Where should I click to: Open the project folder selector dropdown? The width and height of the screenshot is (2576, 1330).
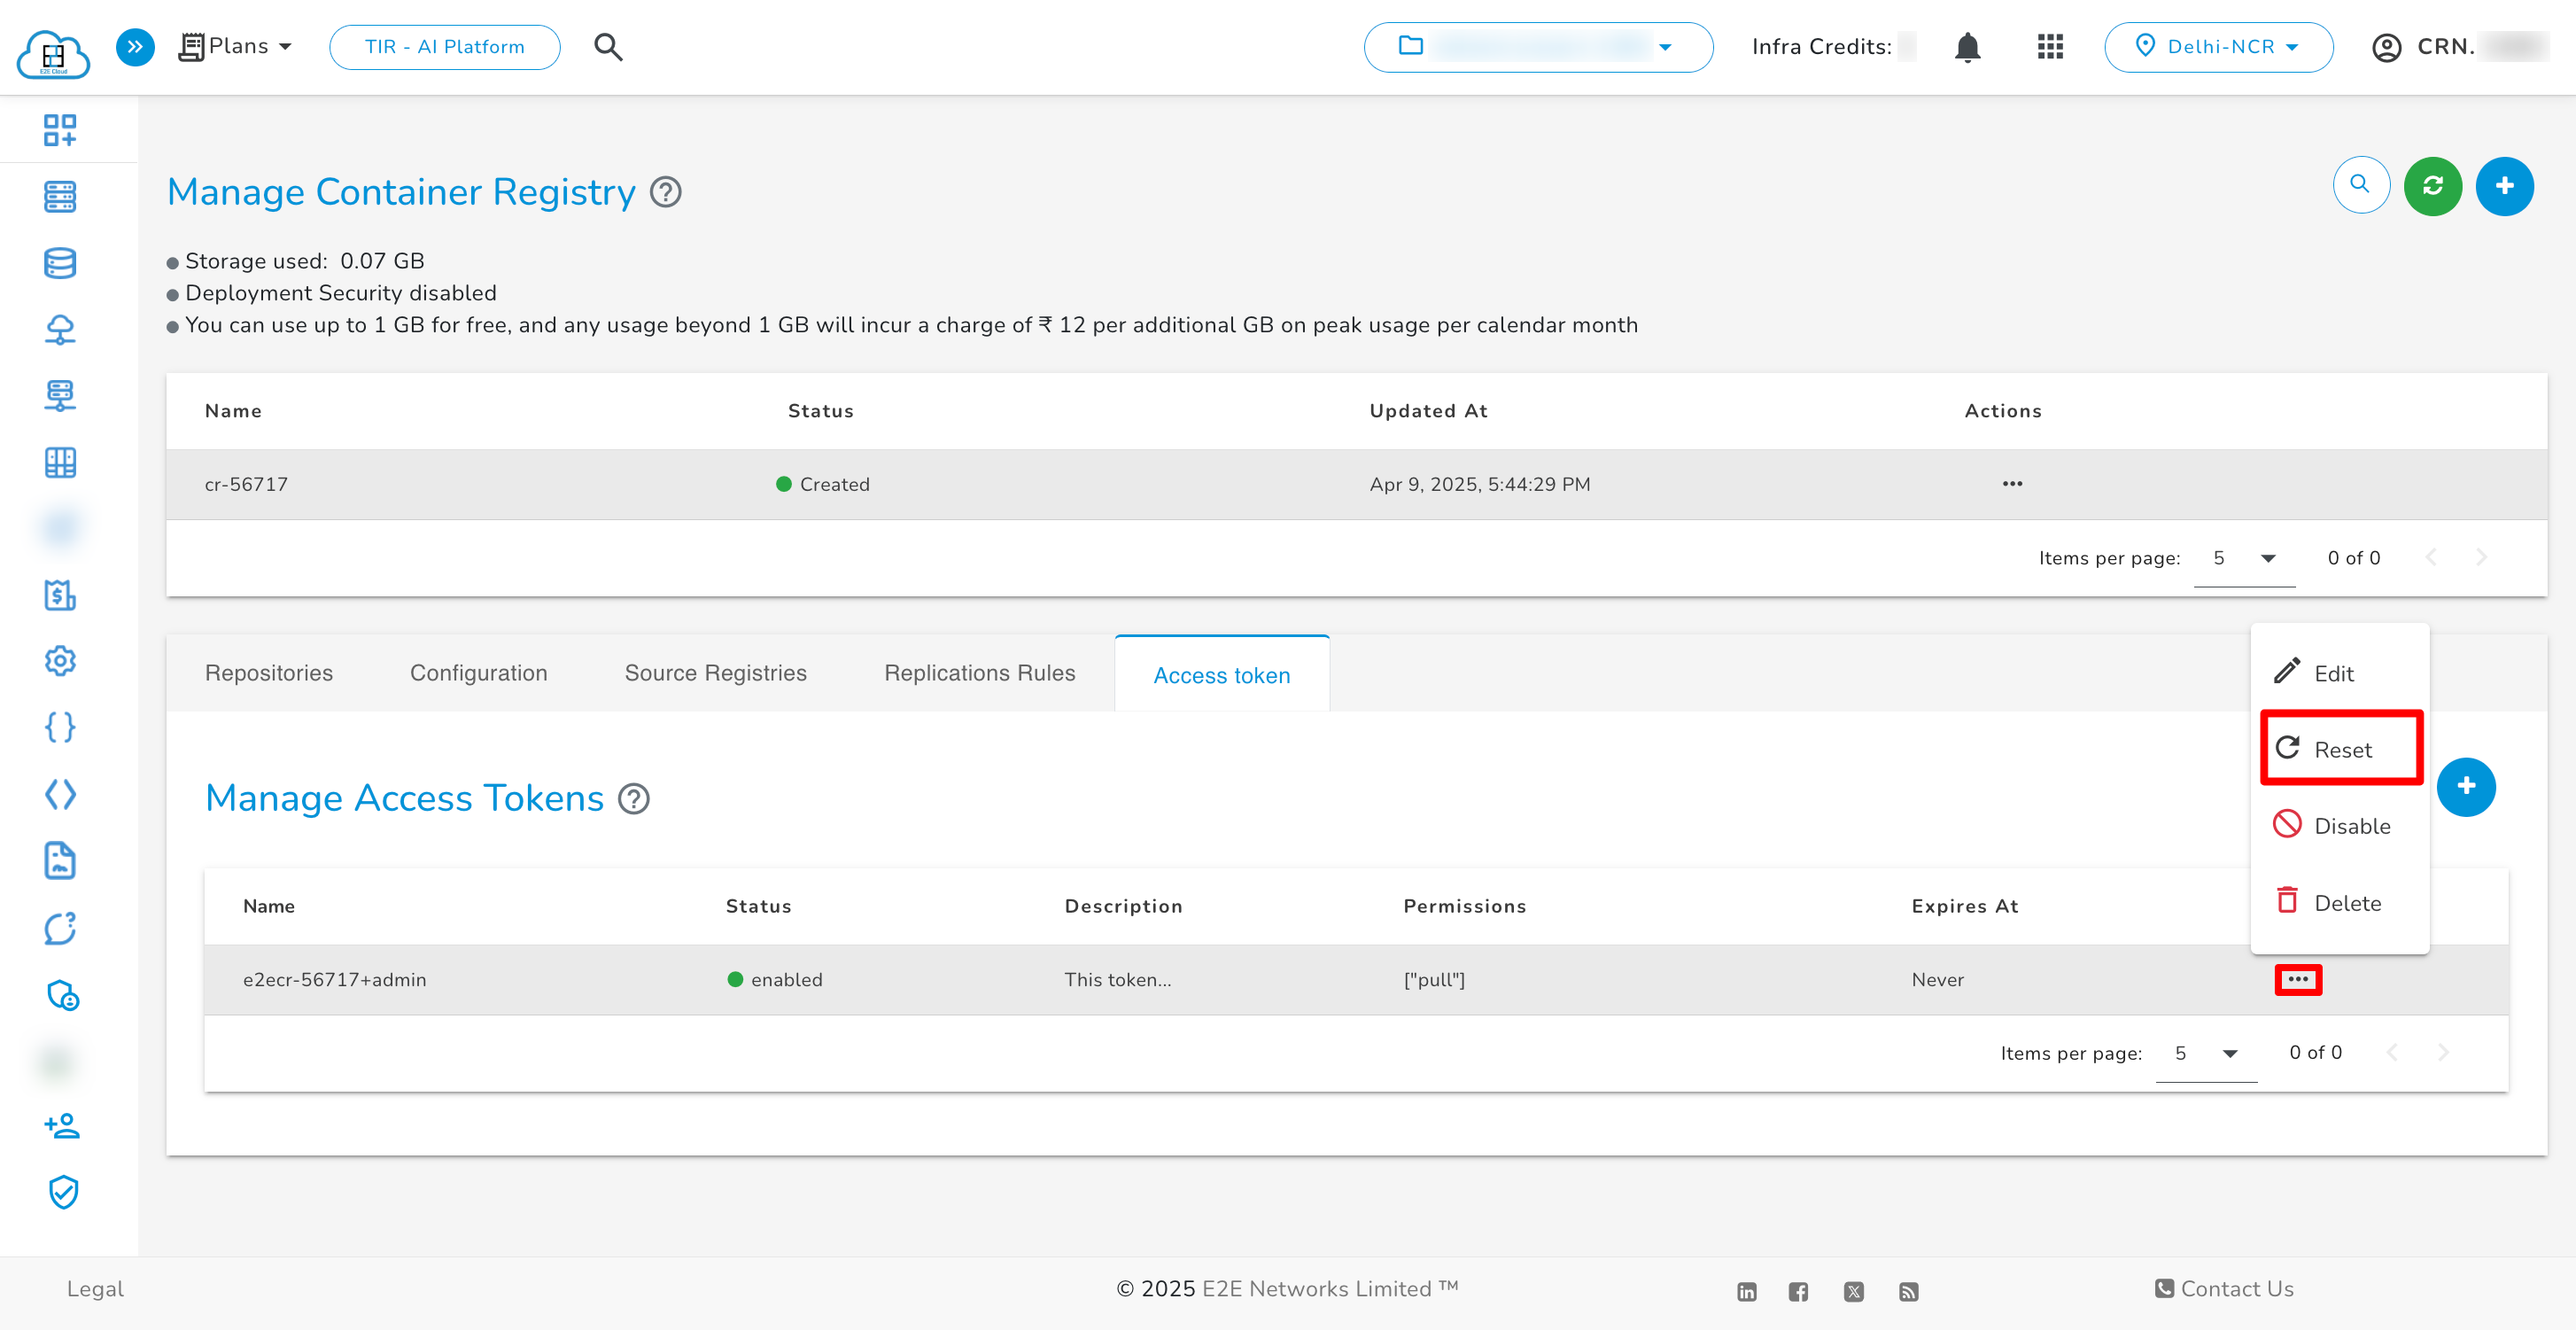tap(1537, 47)
